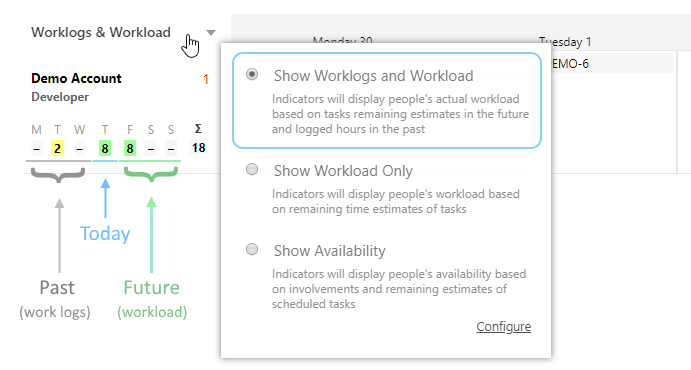Select the Demo Account user name
The image size is (691, 370).
76,78
